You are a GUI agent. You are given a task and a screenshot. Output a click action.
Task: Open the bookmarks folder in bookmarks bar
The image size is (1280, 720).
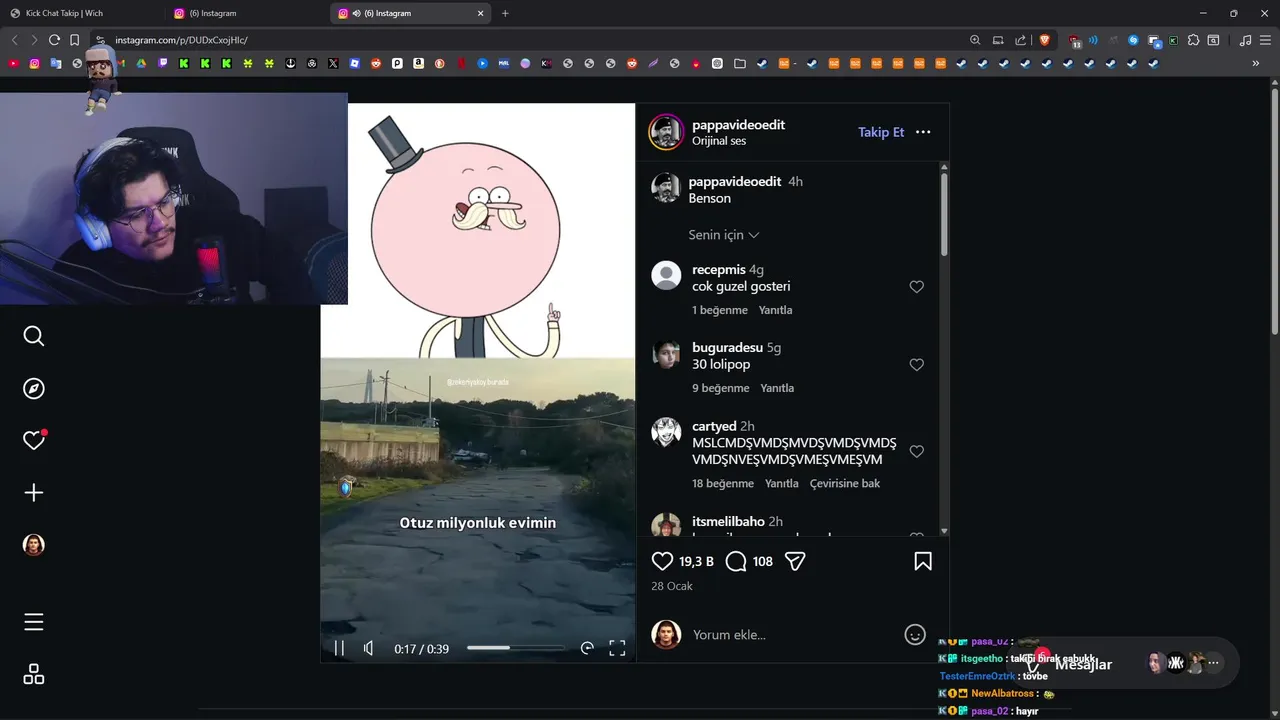pyautogui.click(x=740, y=63)
